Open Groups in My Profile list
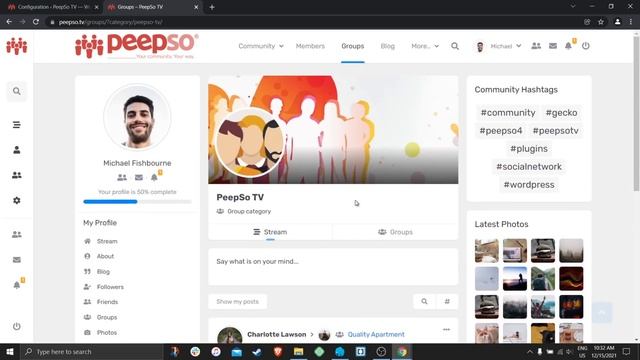 (x=107, y=317)
